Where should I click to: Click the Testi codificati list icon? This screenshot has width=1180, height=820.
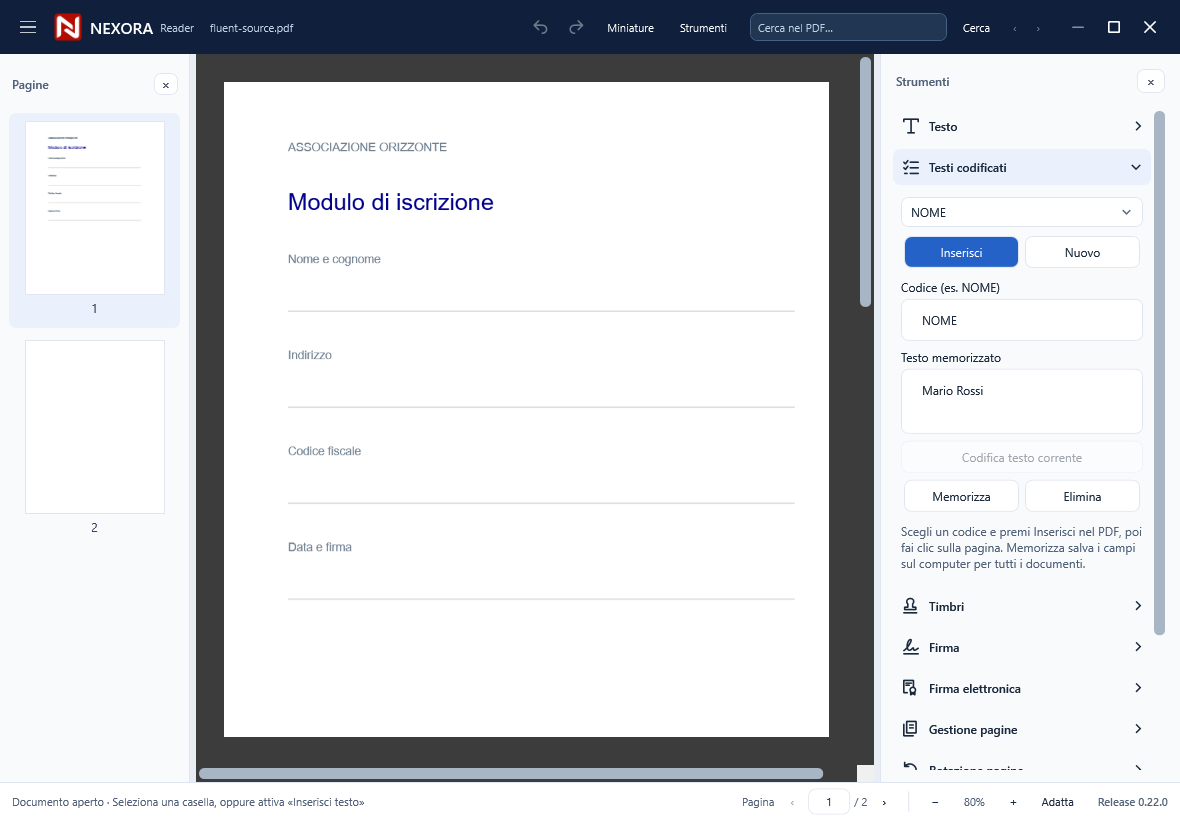[x=911, y=168]
